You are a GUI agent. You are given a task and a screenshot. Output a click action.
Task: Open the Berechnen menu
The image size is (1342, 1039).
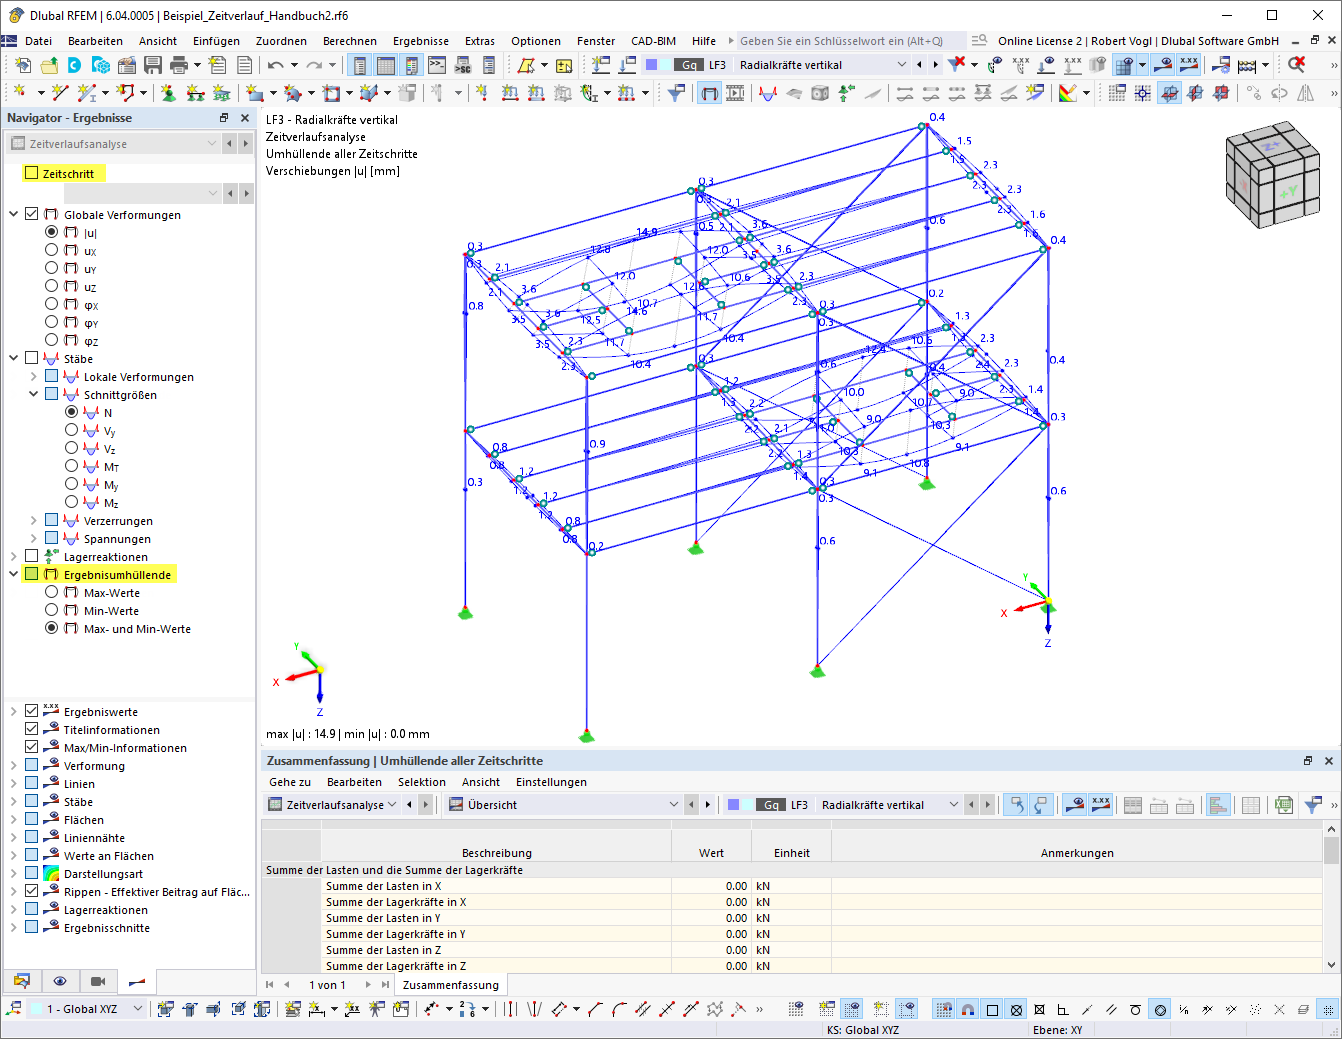coord(350,41)
